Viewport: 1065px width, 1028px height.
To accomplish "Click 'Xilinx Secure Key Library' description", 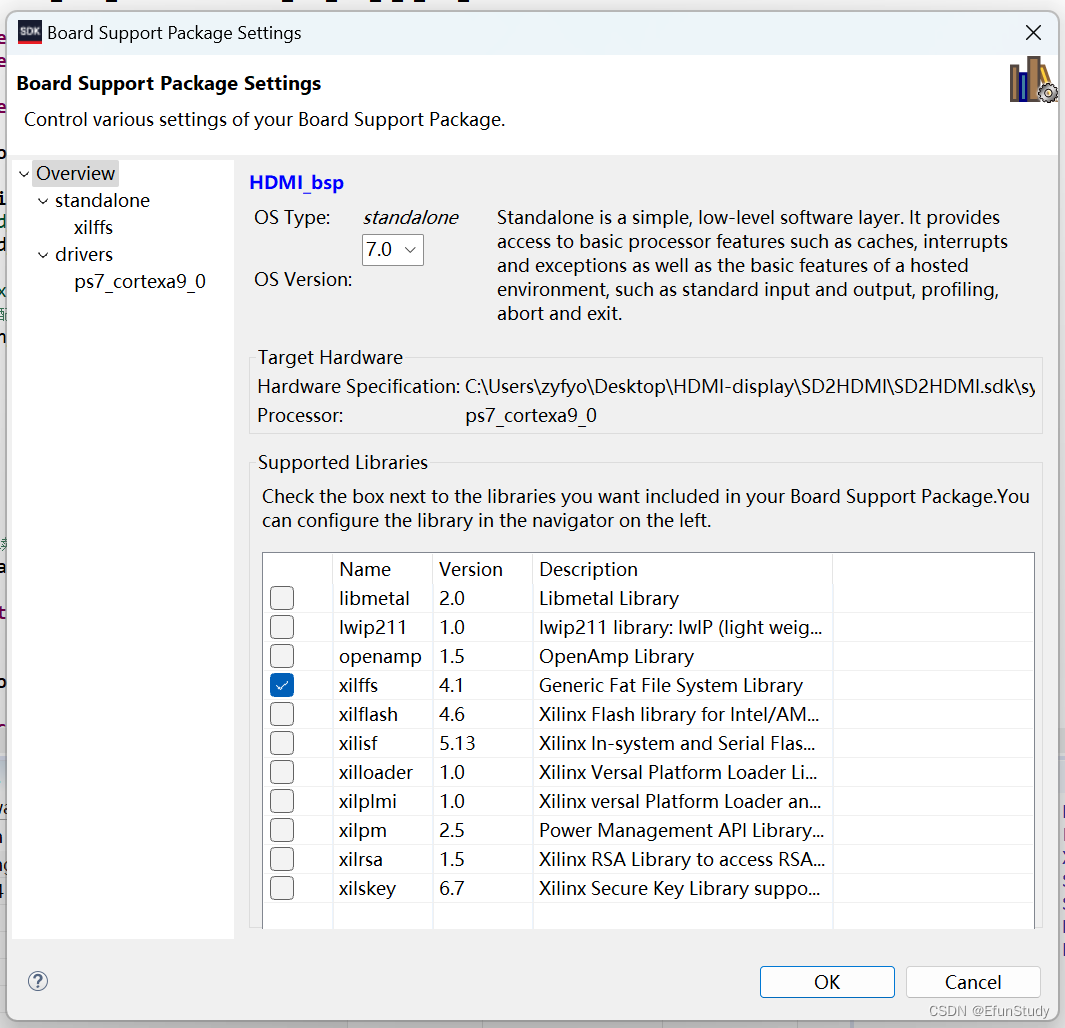I will (679, 888).
